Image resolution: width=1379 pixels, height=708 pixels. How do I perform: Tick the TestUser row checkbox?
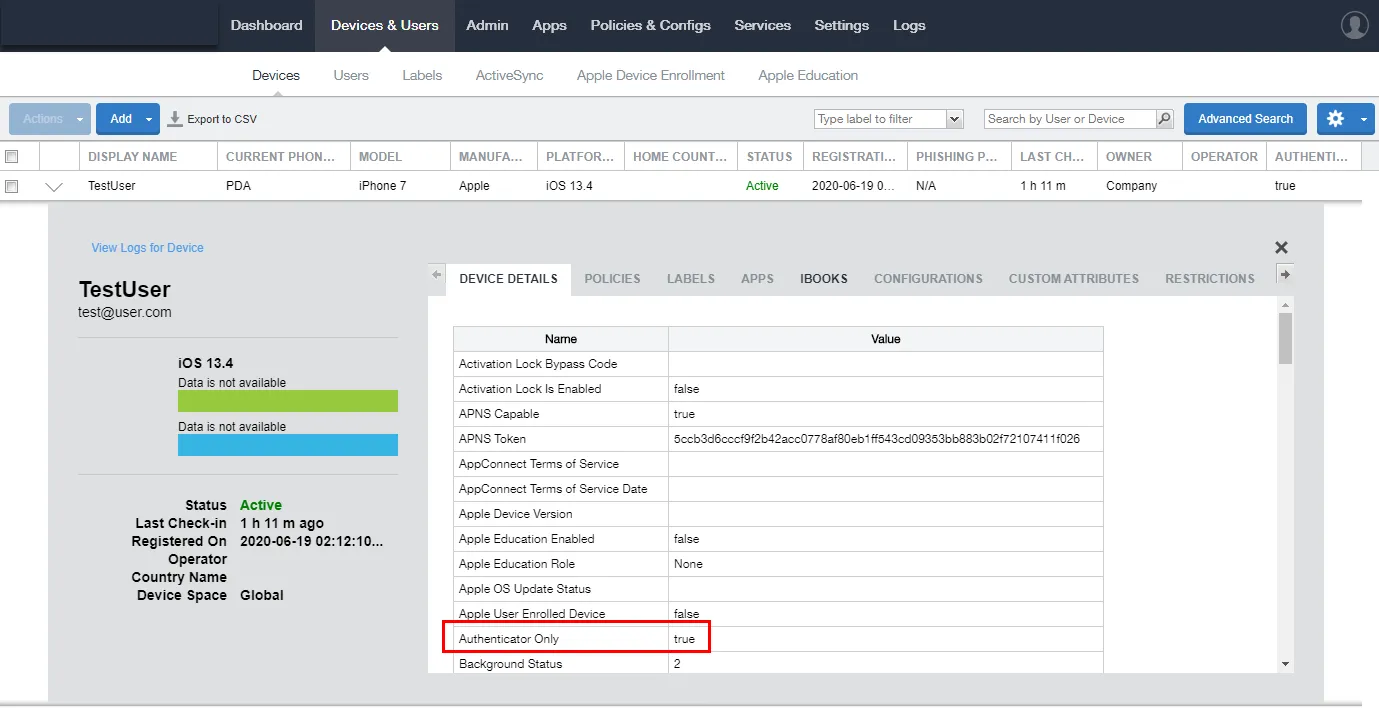click(x=12, y=186)
